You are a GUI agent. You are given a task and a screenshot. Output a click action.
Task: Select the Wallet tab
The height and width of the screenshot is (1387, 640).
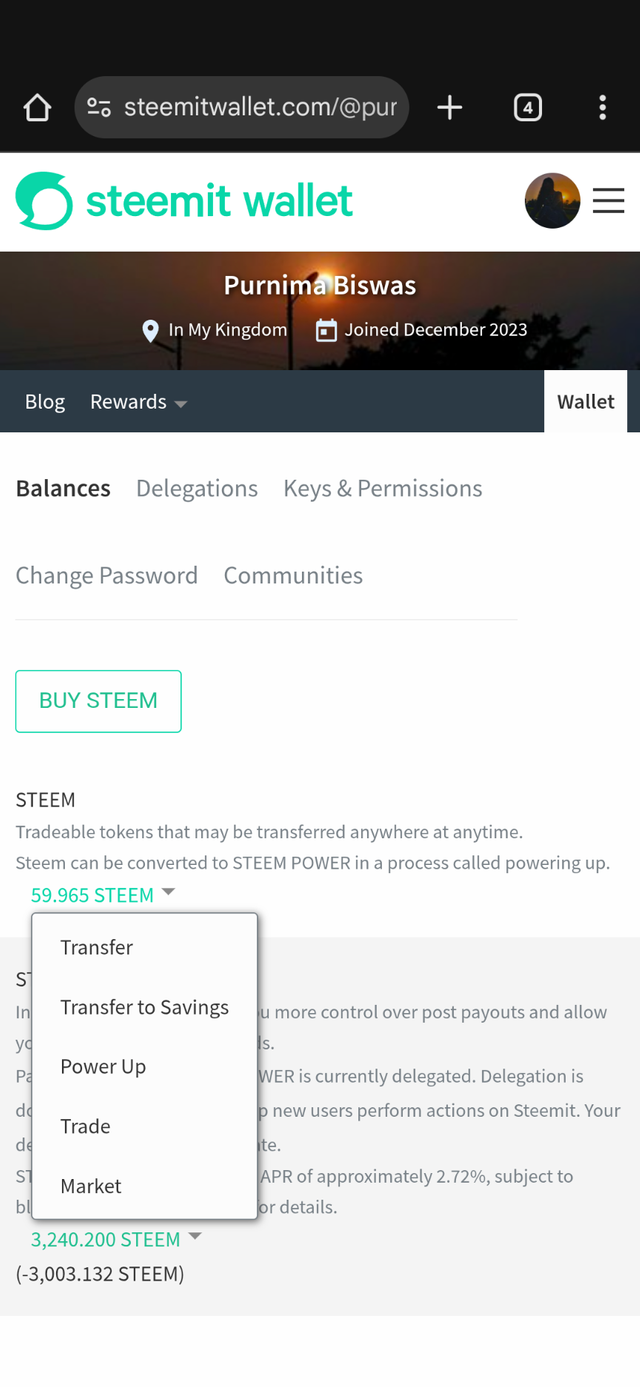(586, 402)
